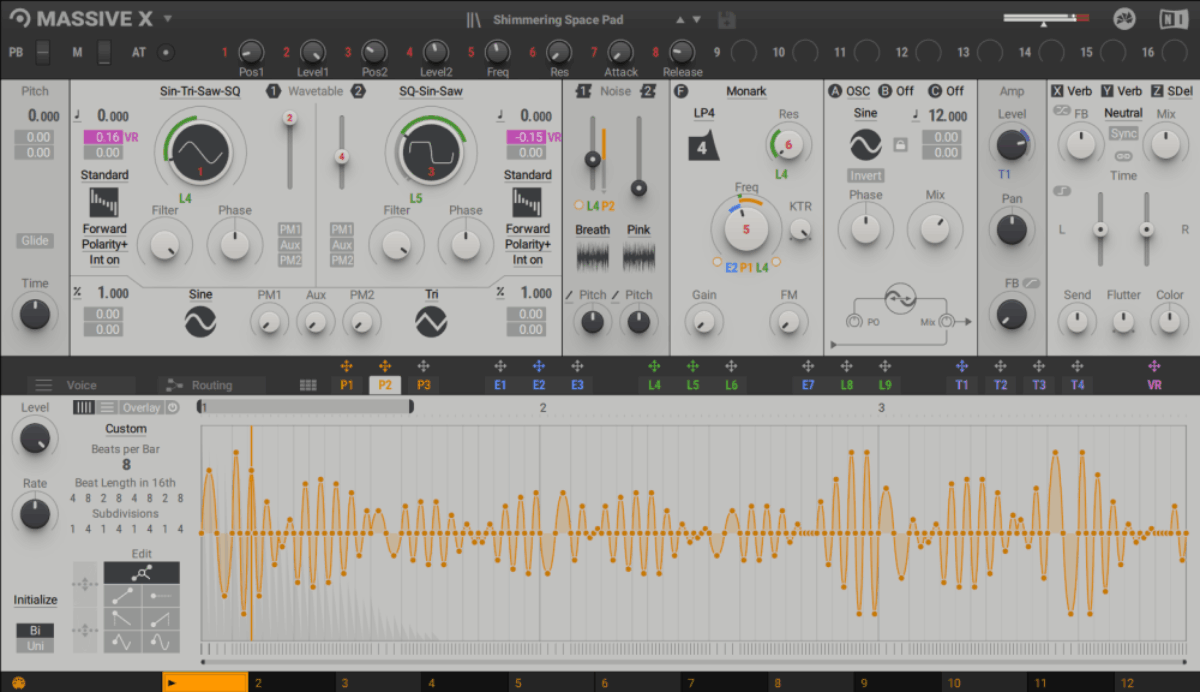
Task: Open the preset browser library icon
Action: coord(474,20)
